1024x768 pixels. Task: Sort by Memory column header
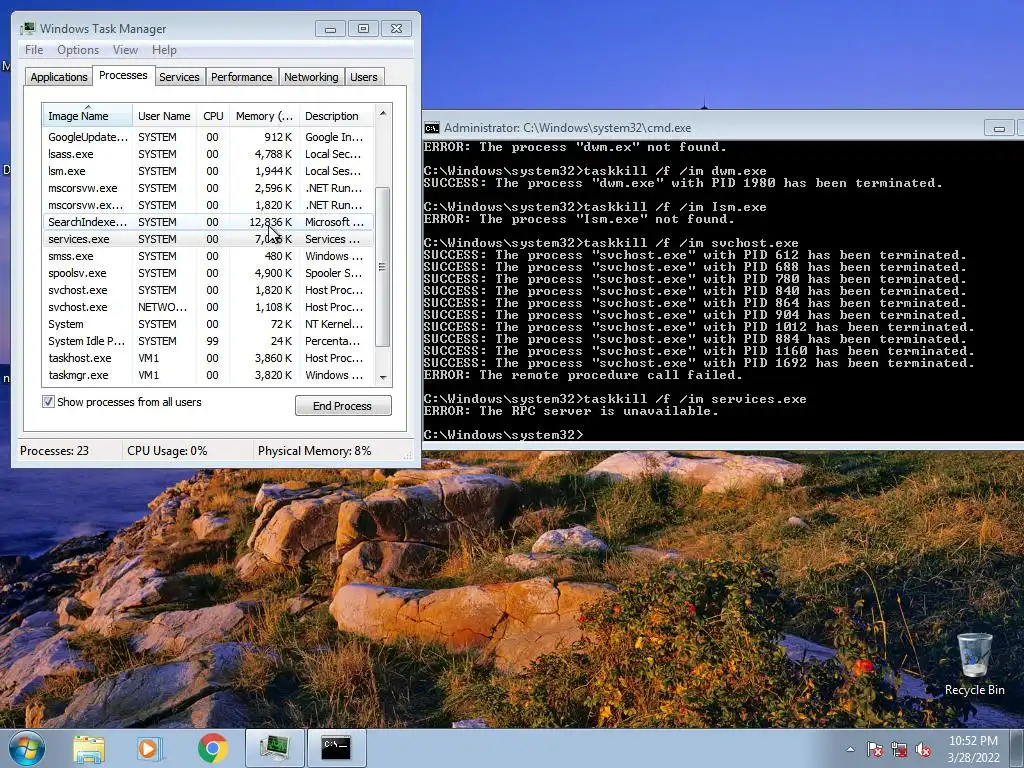point(264,116)
